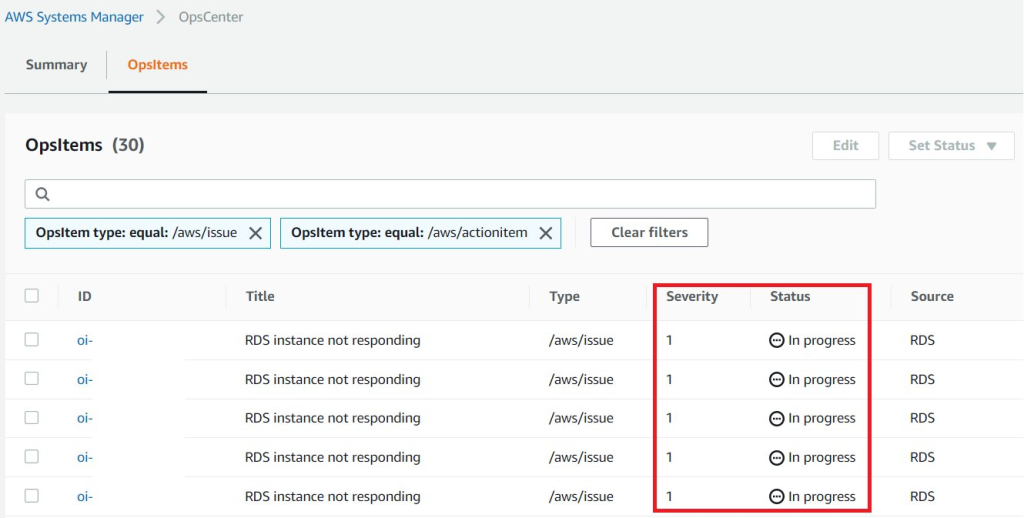Click the search magnifier icon

(x=42, y=194)
